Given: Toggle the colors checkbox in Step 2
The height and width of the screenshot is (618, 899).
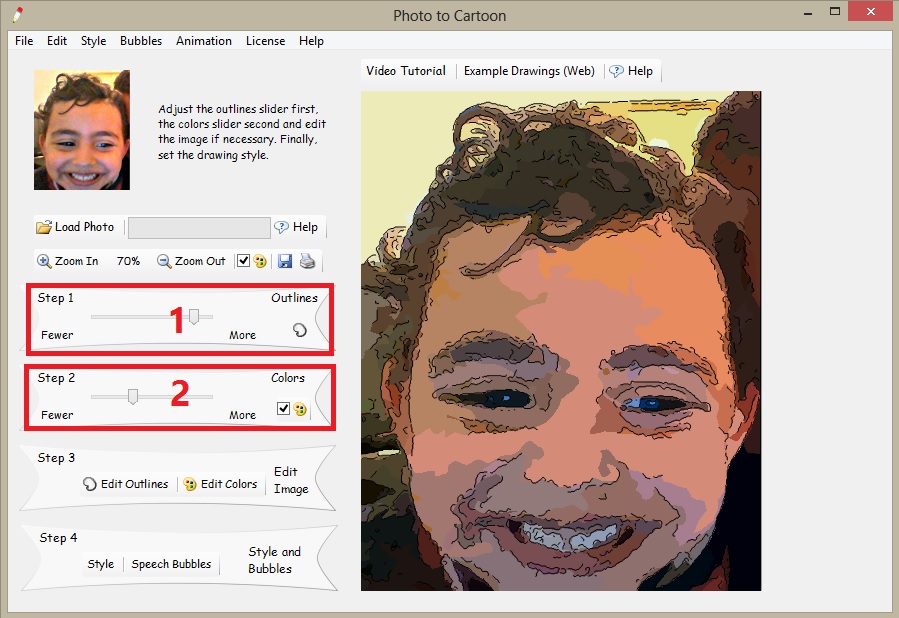Looking at the screenshot, I should 283,408.
